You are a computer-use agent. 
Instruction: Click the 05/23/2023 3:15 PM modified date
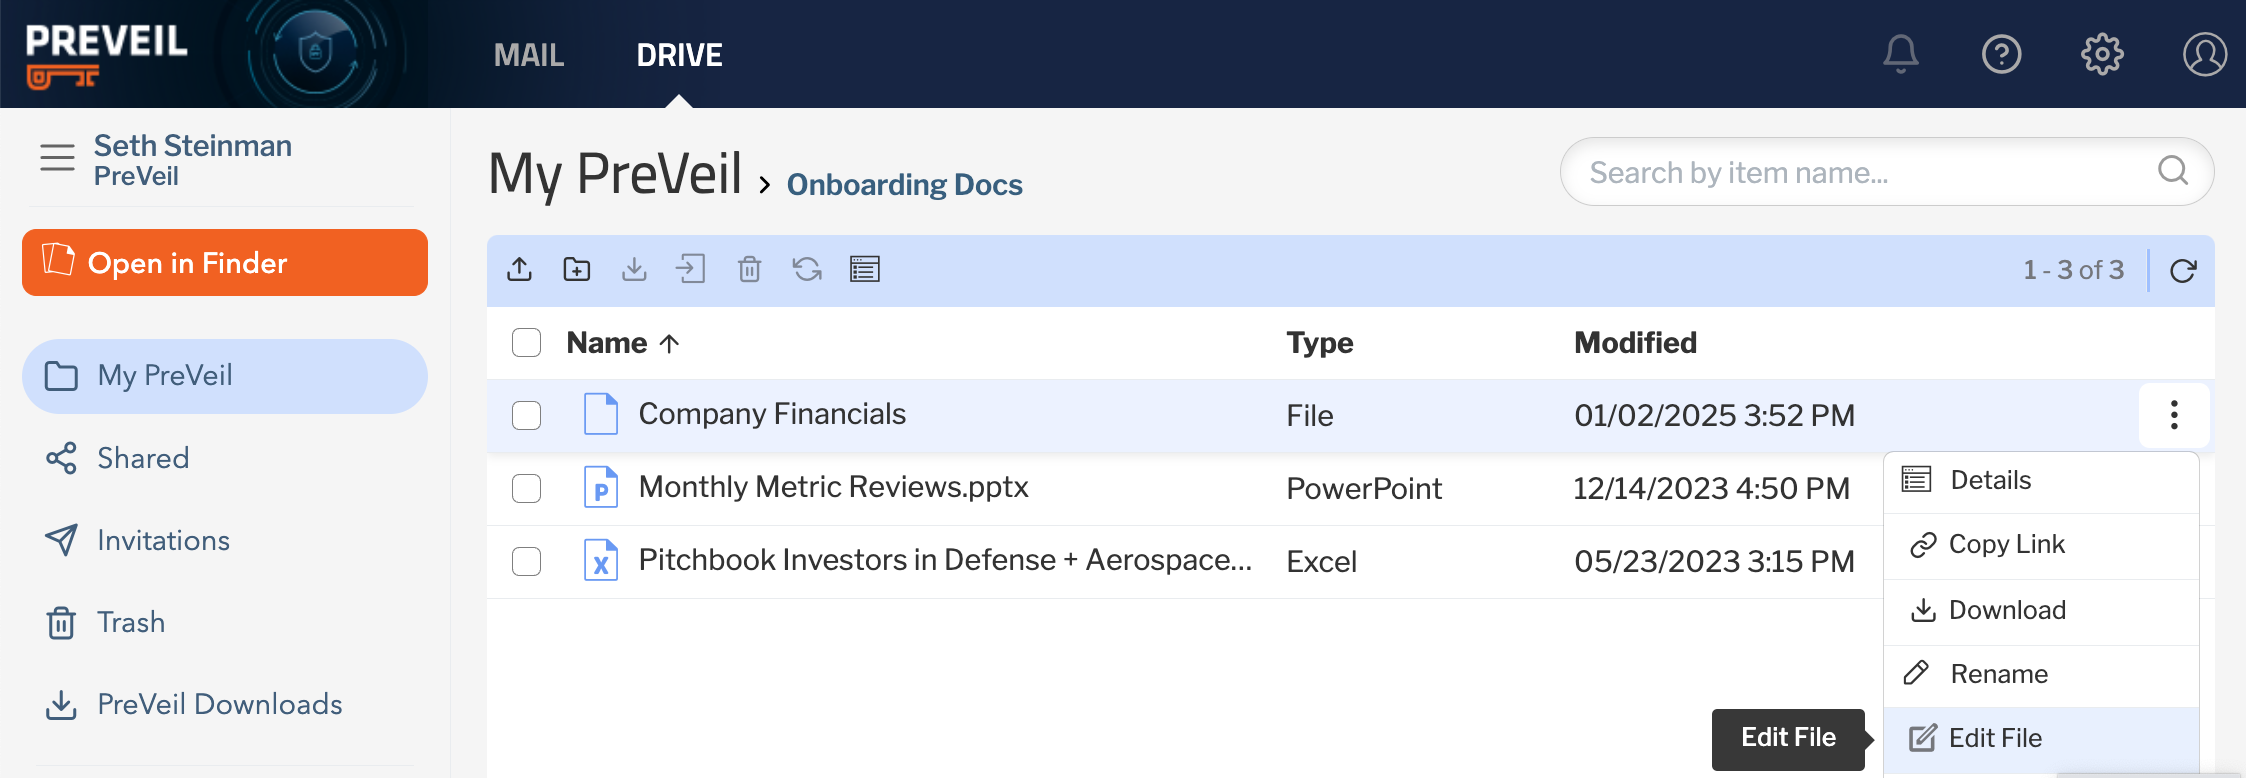point(1714,561)
